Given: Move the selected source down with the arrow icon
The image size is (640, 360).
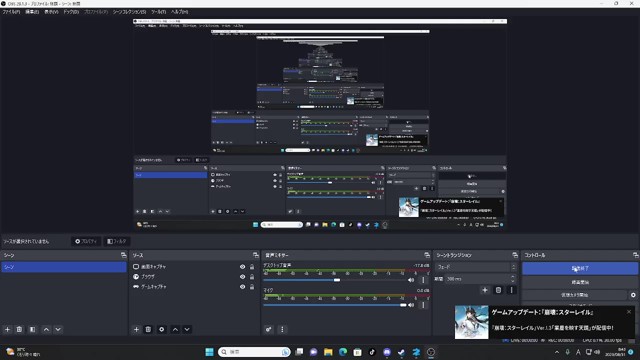Looking at the screenshot, I should (187, 329).
